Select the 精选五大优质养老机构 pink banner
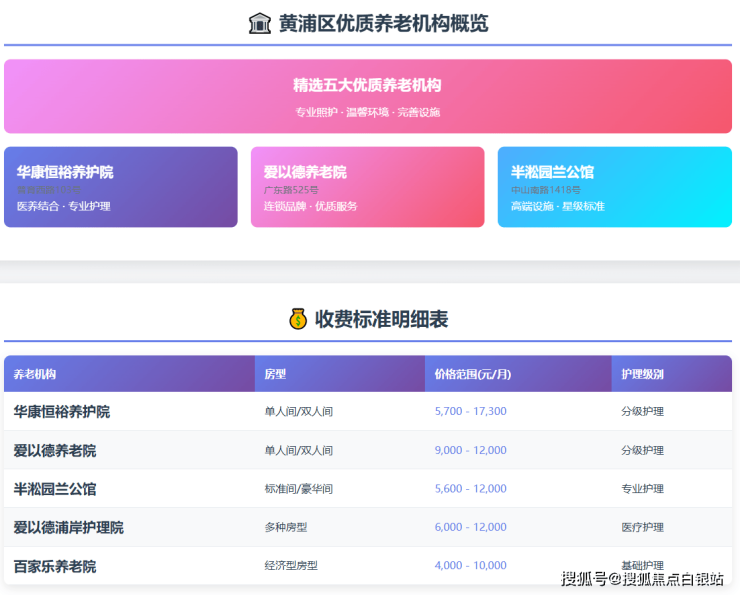Viewport: 740px width, 595px height. [367, 96]
